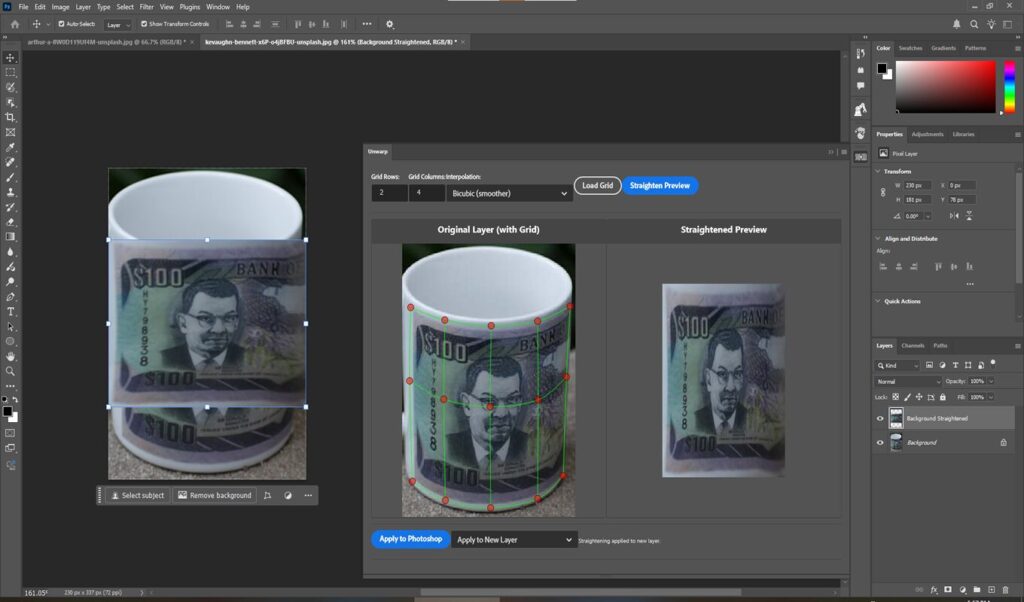The width and height of the screenshot is (1024, 602).
Task: Open the options bar settings gear
Action: point(390,24)
